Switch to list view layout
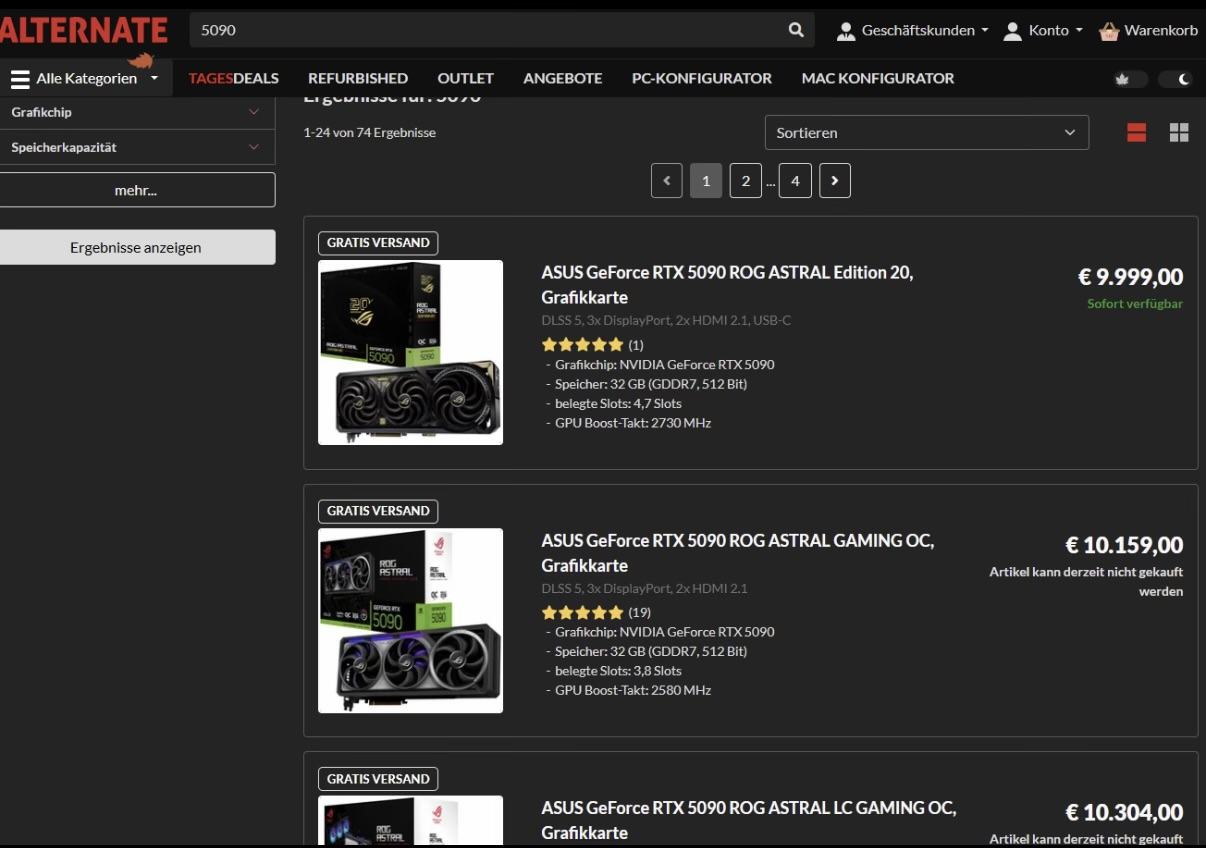 coord(1136,133)
